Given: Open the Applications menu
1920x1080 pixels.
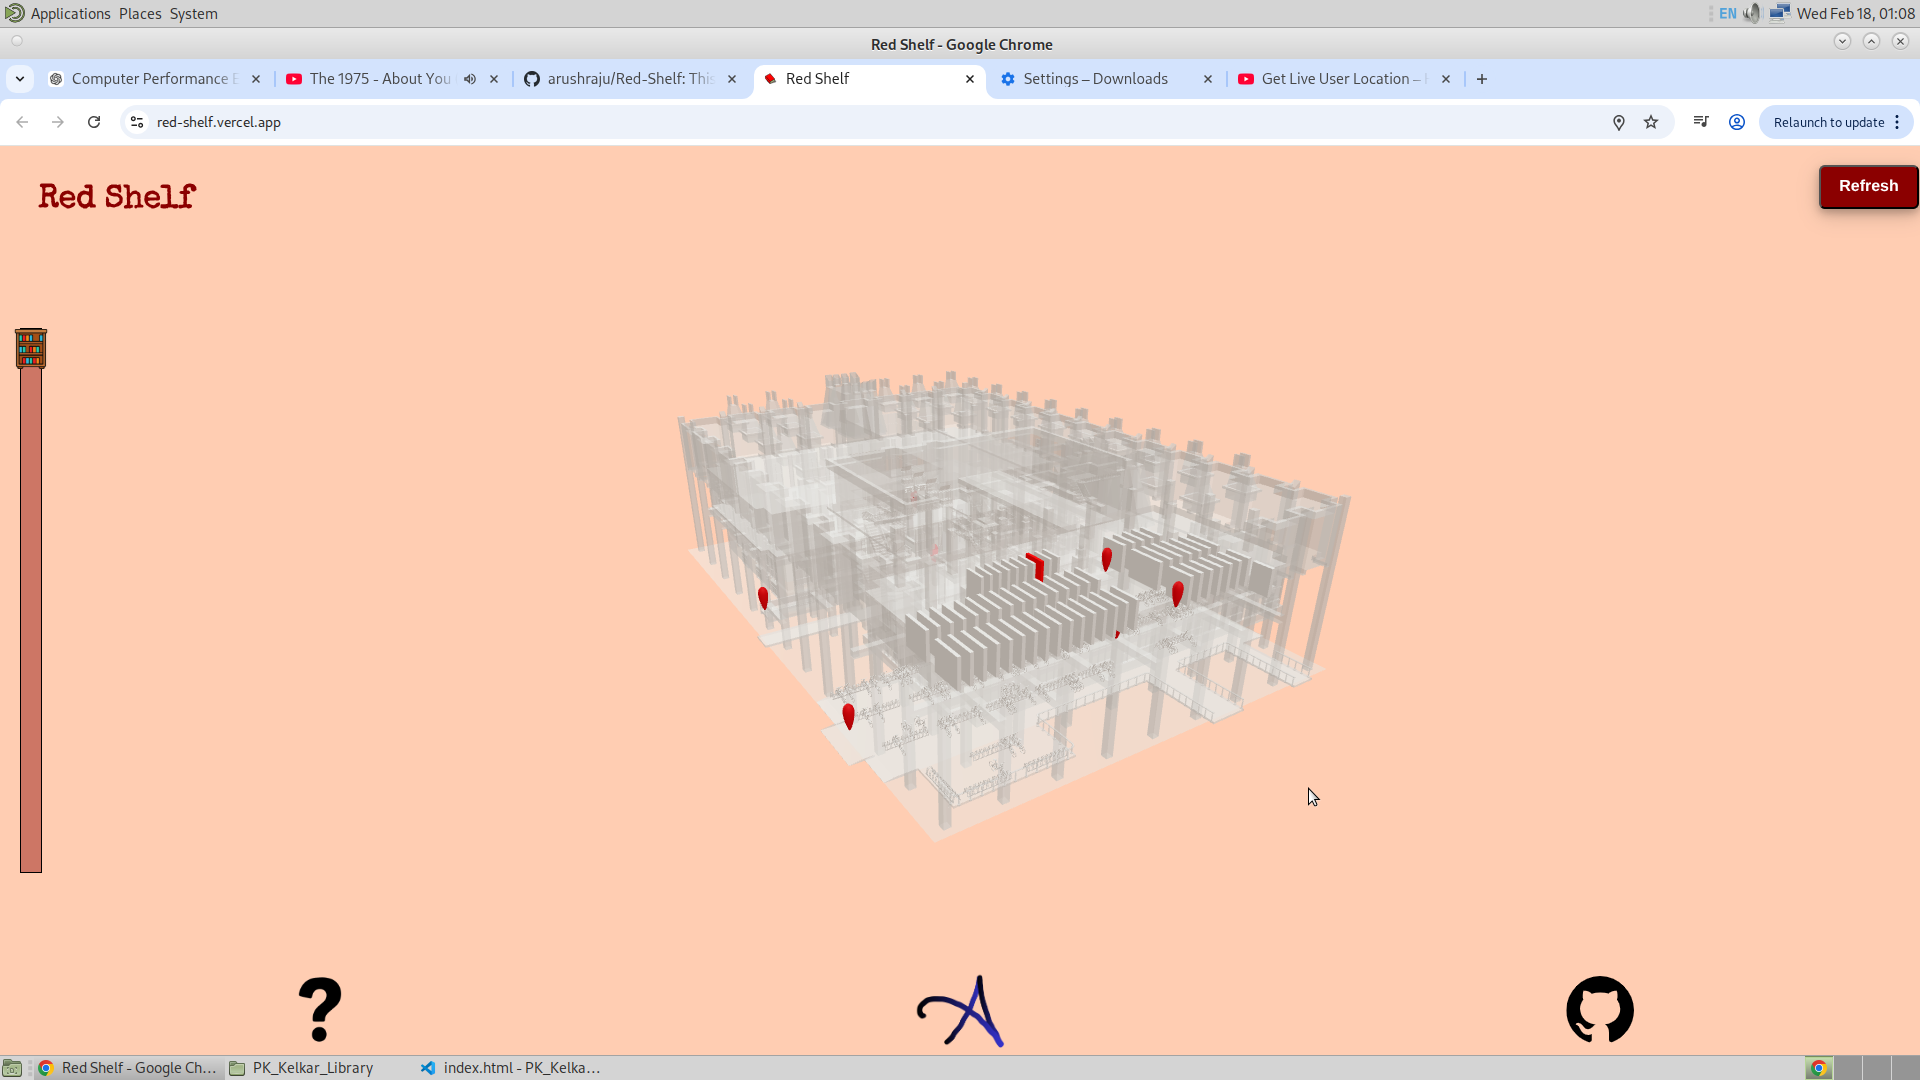Looking at the screenshot, I should [x=70, y=14].
